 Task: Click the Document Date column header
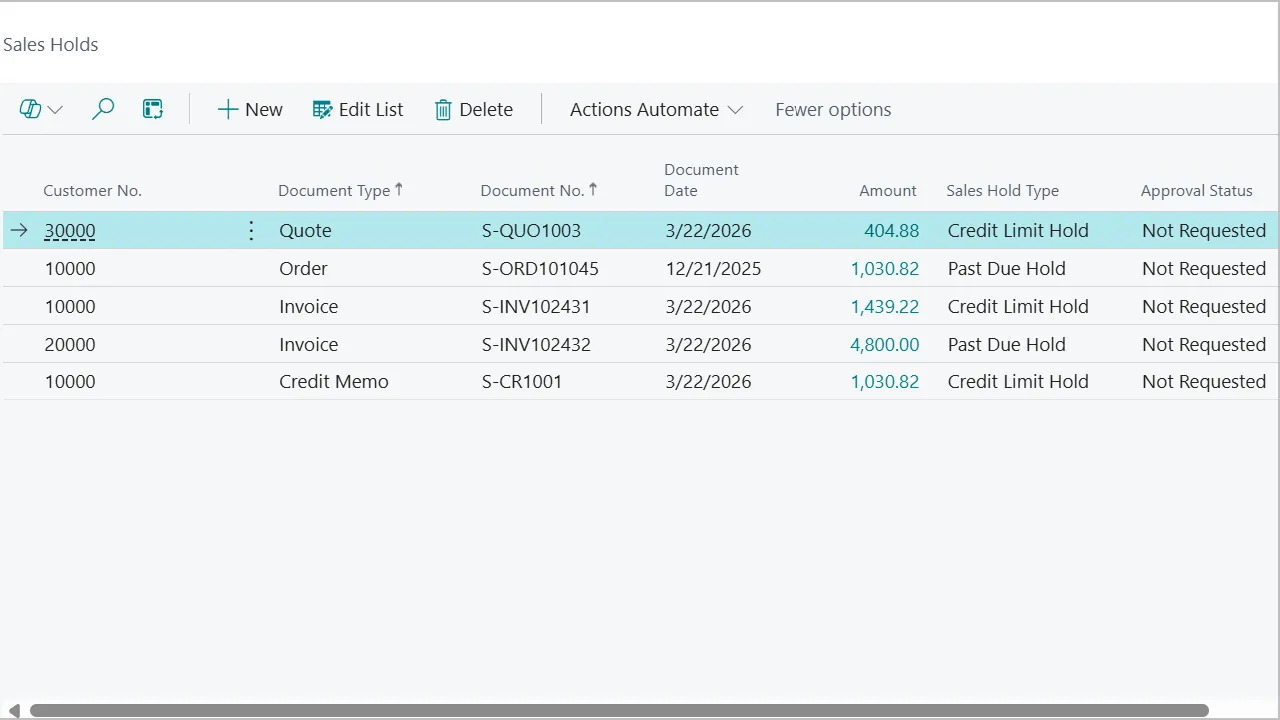click(x=701, y=180)
